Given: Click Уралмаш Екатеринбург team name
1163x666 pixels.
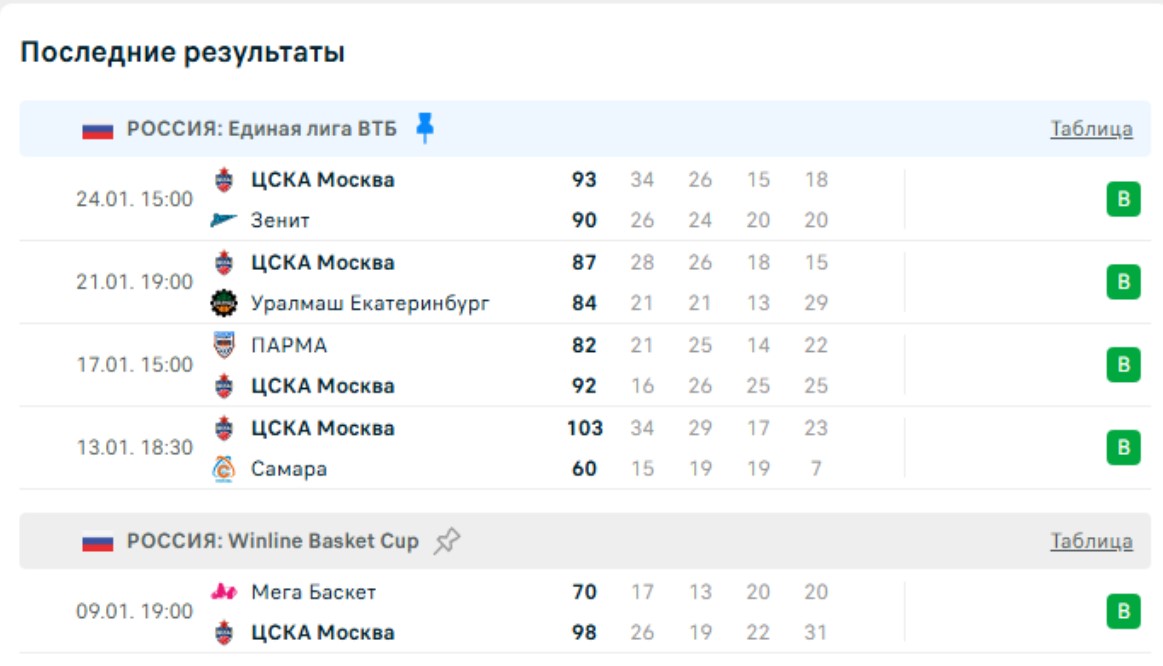Looking at the screenshot, I should pyautogui.click(x=370, y=303).
